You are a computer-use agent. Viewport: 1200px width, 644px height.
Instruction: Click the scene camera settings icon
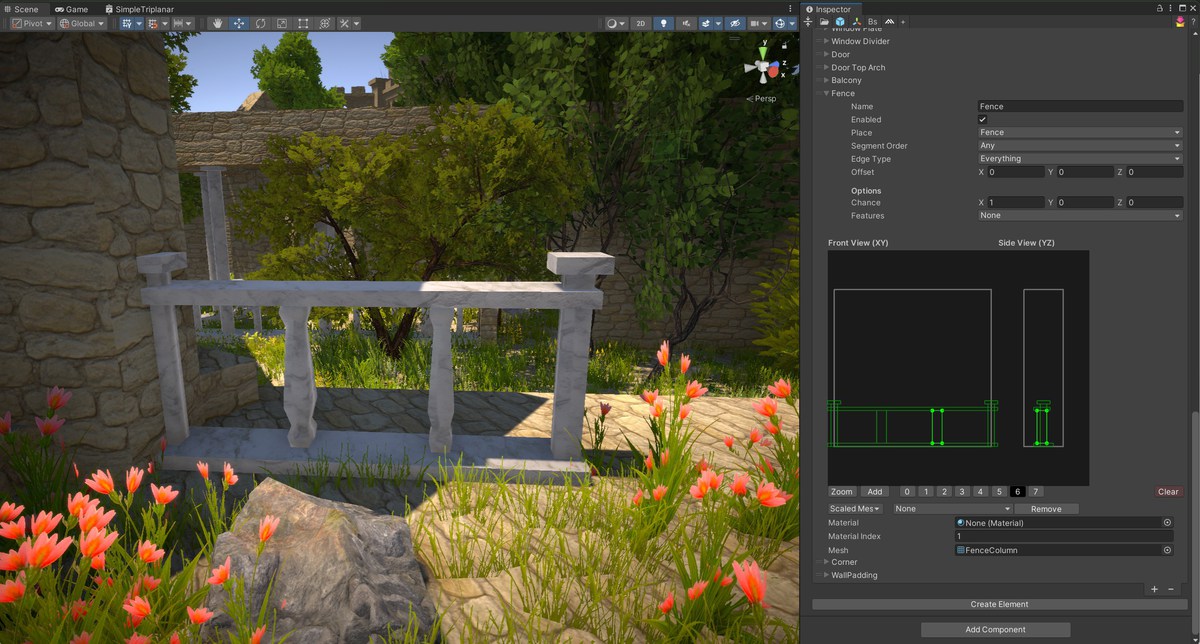point(754,23)
